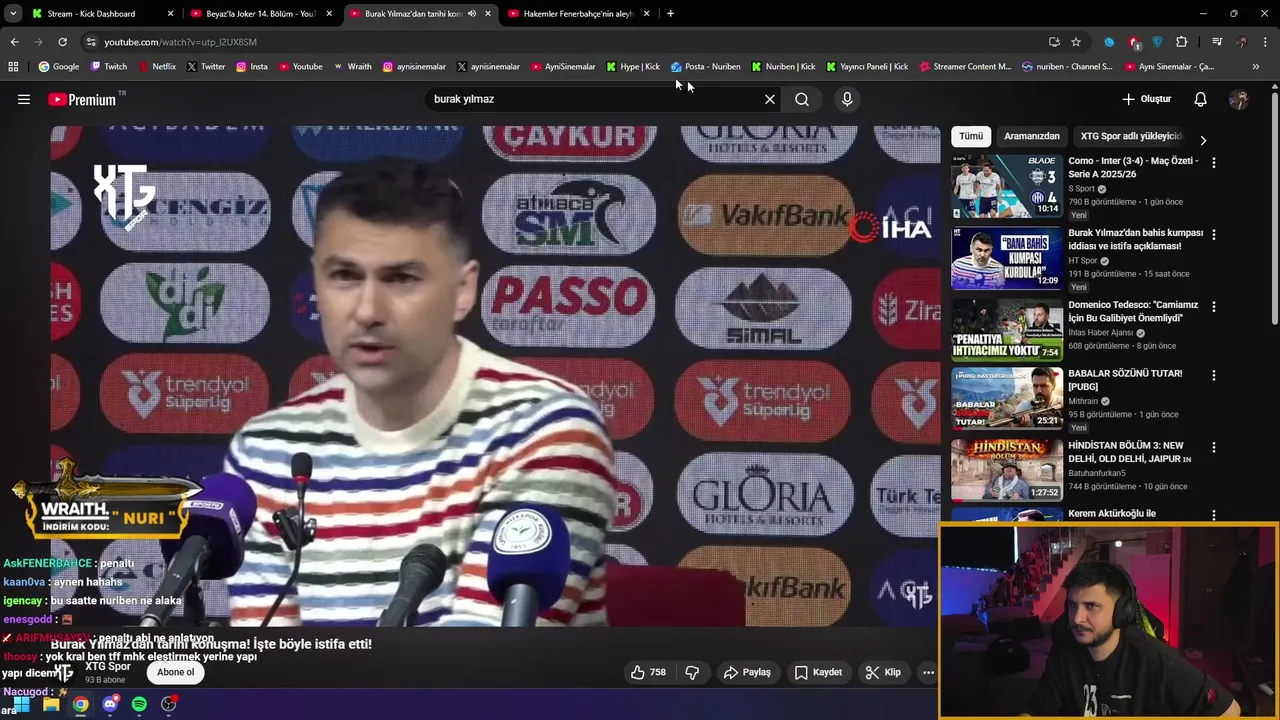Open Como - Inter (3-4) video thumbnail
This screenshot has height=720, width=1280.
click(1006, 186)
